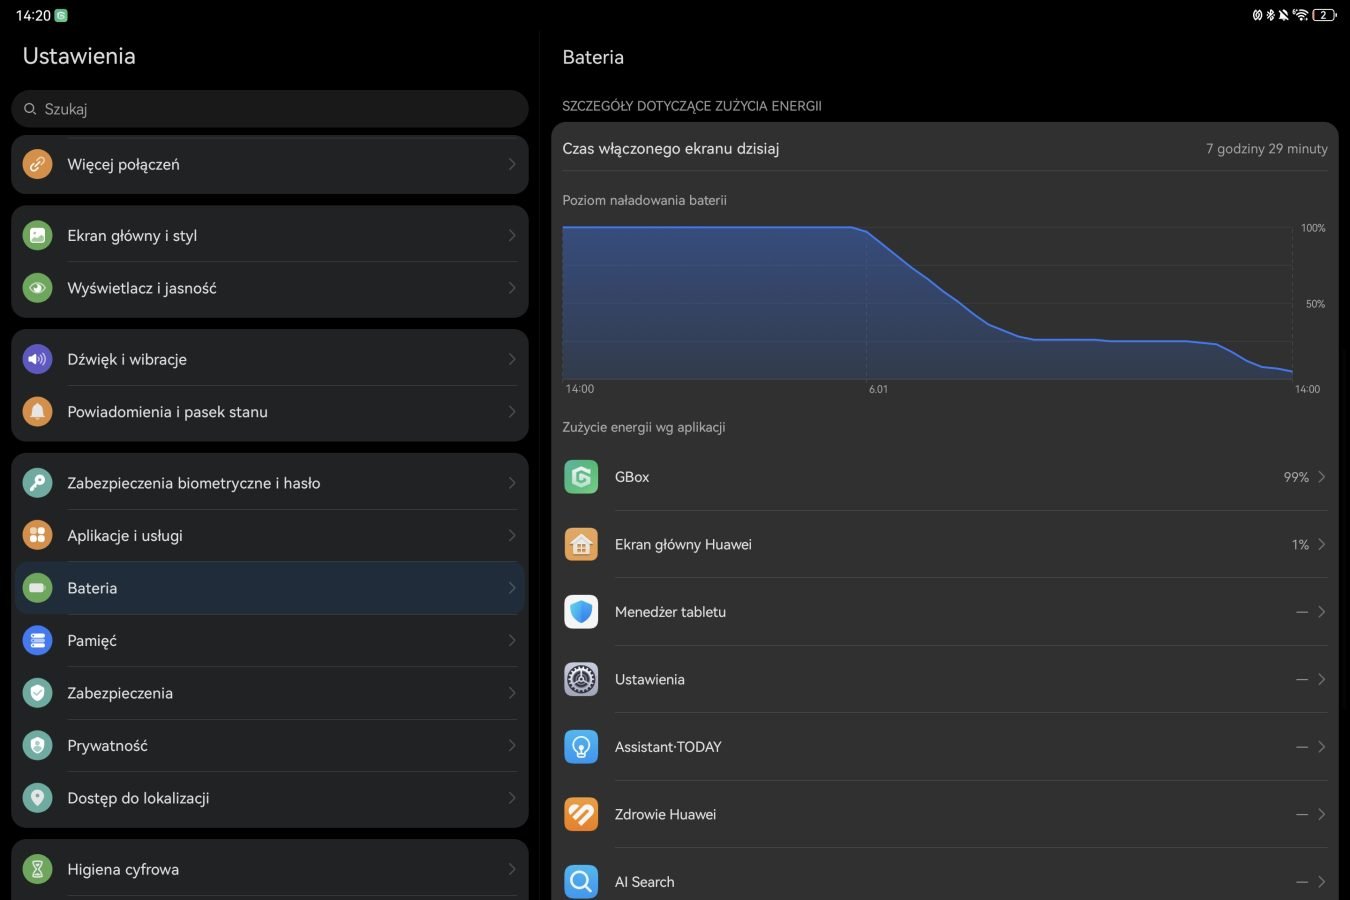
Task: Click the Menedżer tabletu shield icon
Action: coord(581,612)
